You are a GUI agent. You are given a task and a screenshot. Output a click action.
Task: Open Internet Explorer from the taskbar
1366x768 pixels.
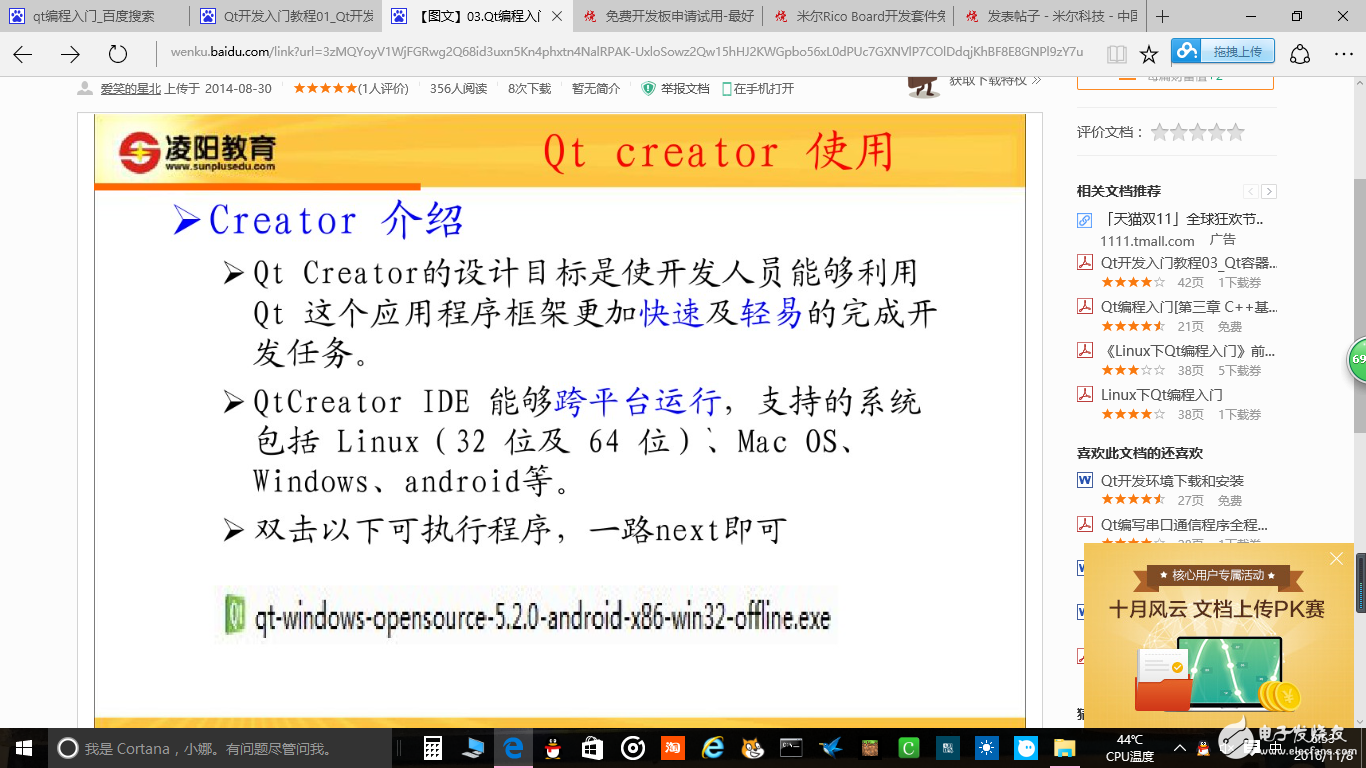pos(712,748)
